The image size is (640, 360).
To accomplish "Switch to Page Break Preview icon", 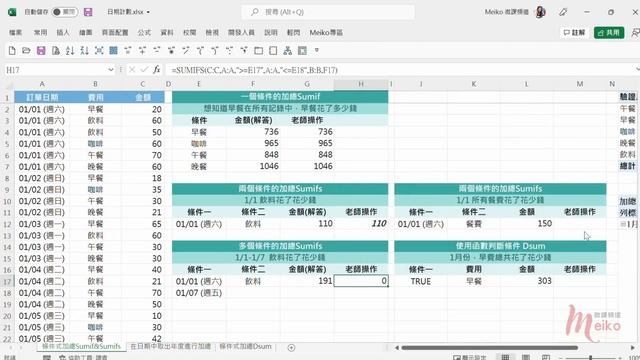I will coord(546,357).
